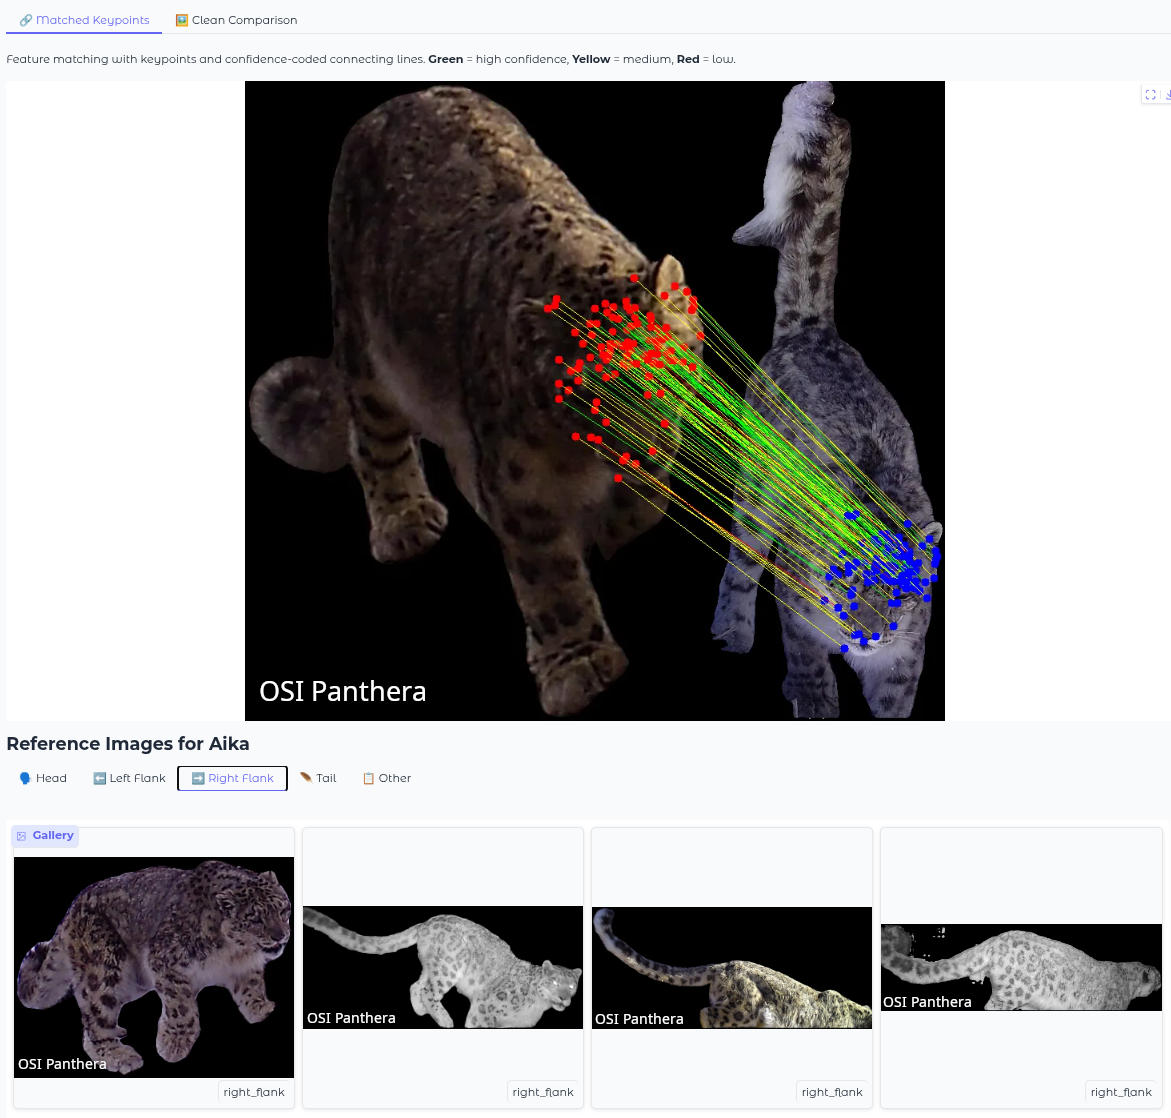This screenshot has height=1118, width=1171.
Task: Click the fullscreen expand icon above the match image
Action: 1150,95
